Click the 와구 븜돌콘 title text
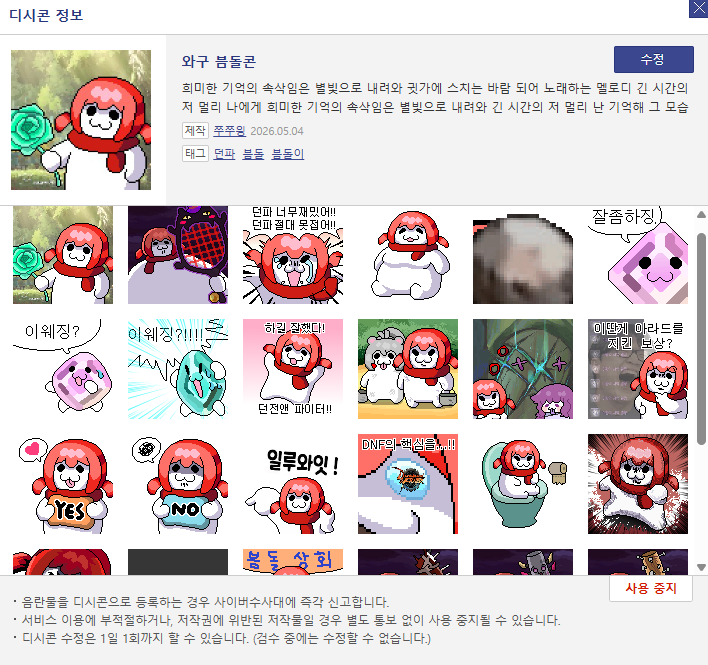Image resolution: width=708 pixels, height=665 pixels. click(219, 61)
